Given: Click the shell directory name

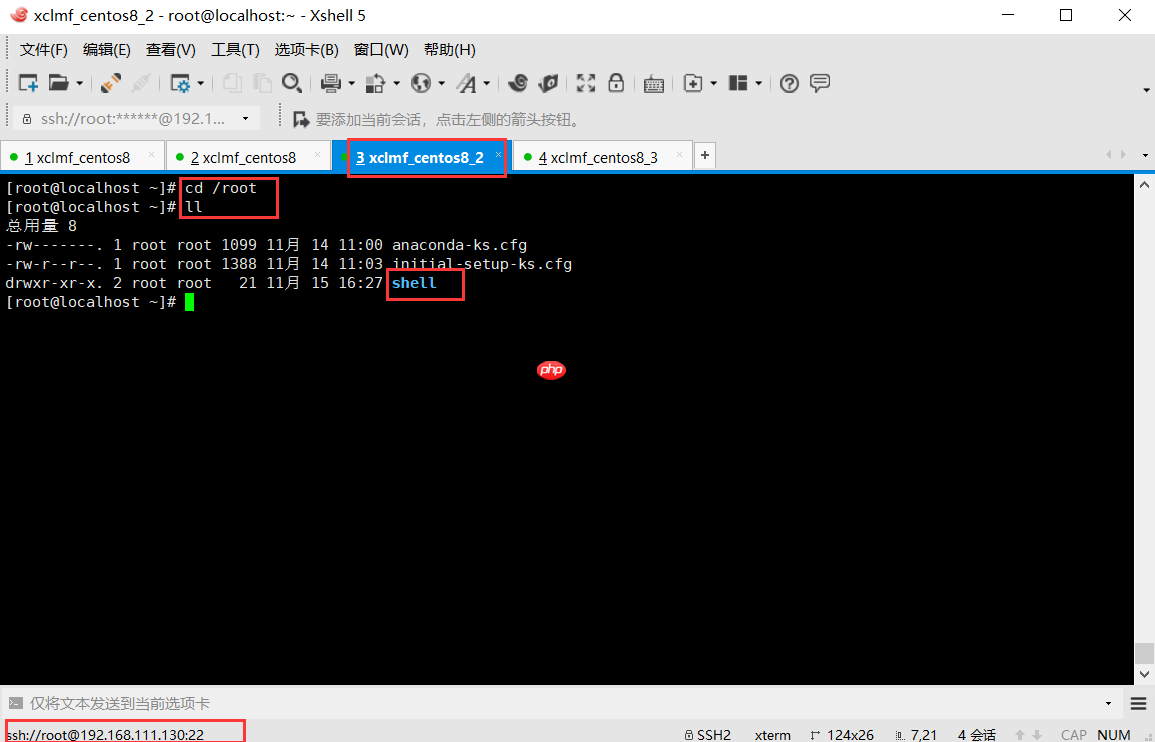Looking at the screenshot, I should [x=414, y=283].
